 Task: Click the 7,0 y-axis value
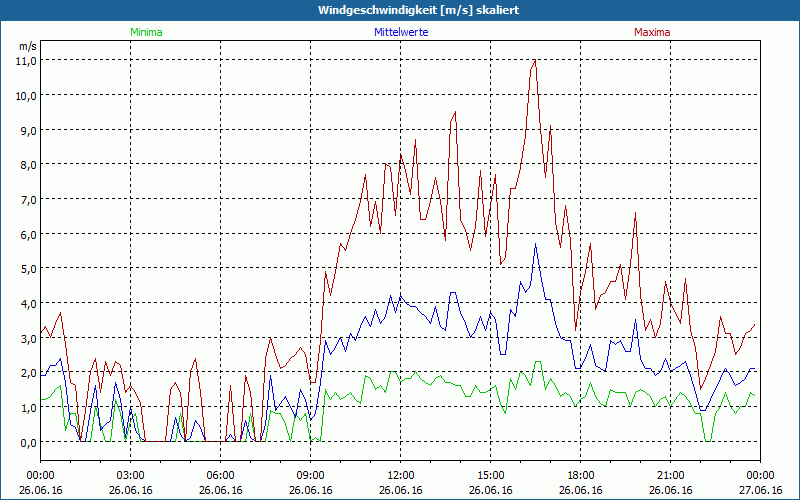pos(28,199)
